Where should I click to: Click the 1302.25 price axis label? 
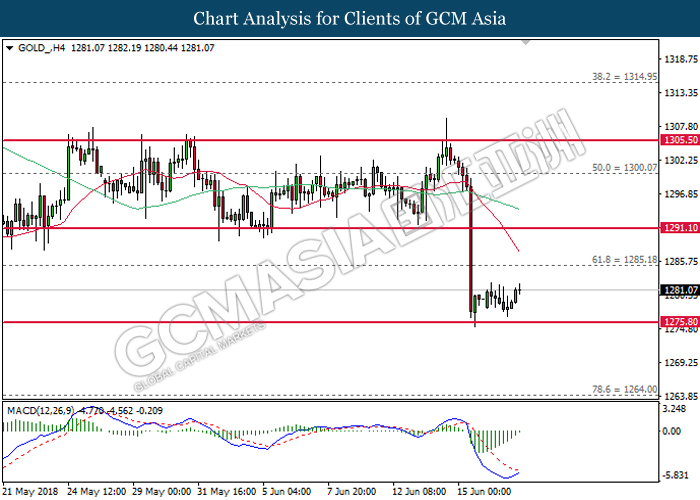coord(681,160)
